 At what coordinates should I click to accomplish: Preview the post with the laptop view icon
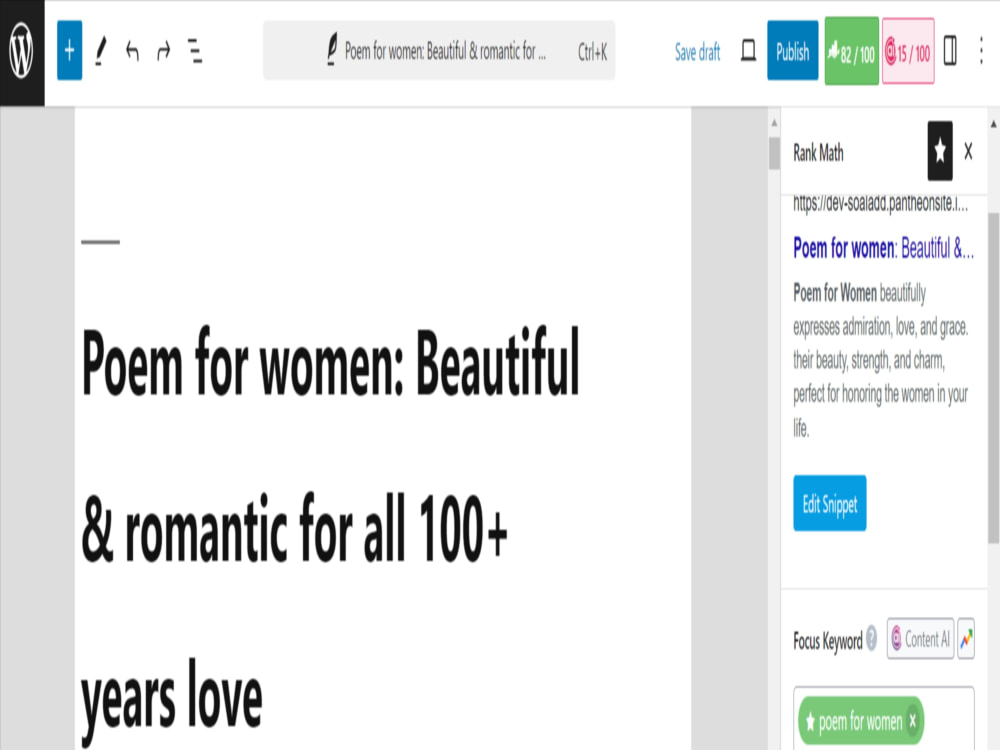(748, 50)
